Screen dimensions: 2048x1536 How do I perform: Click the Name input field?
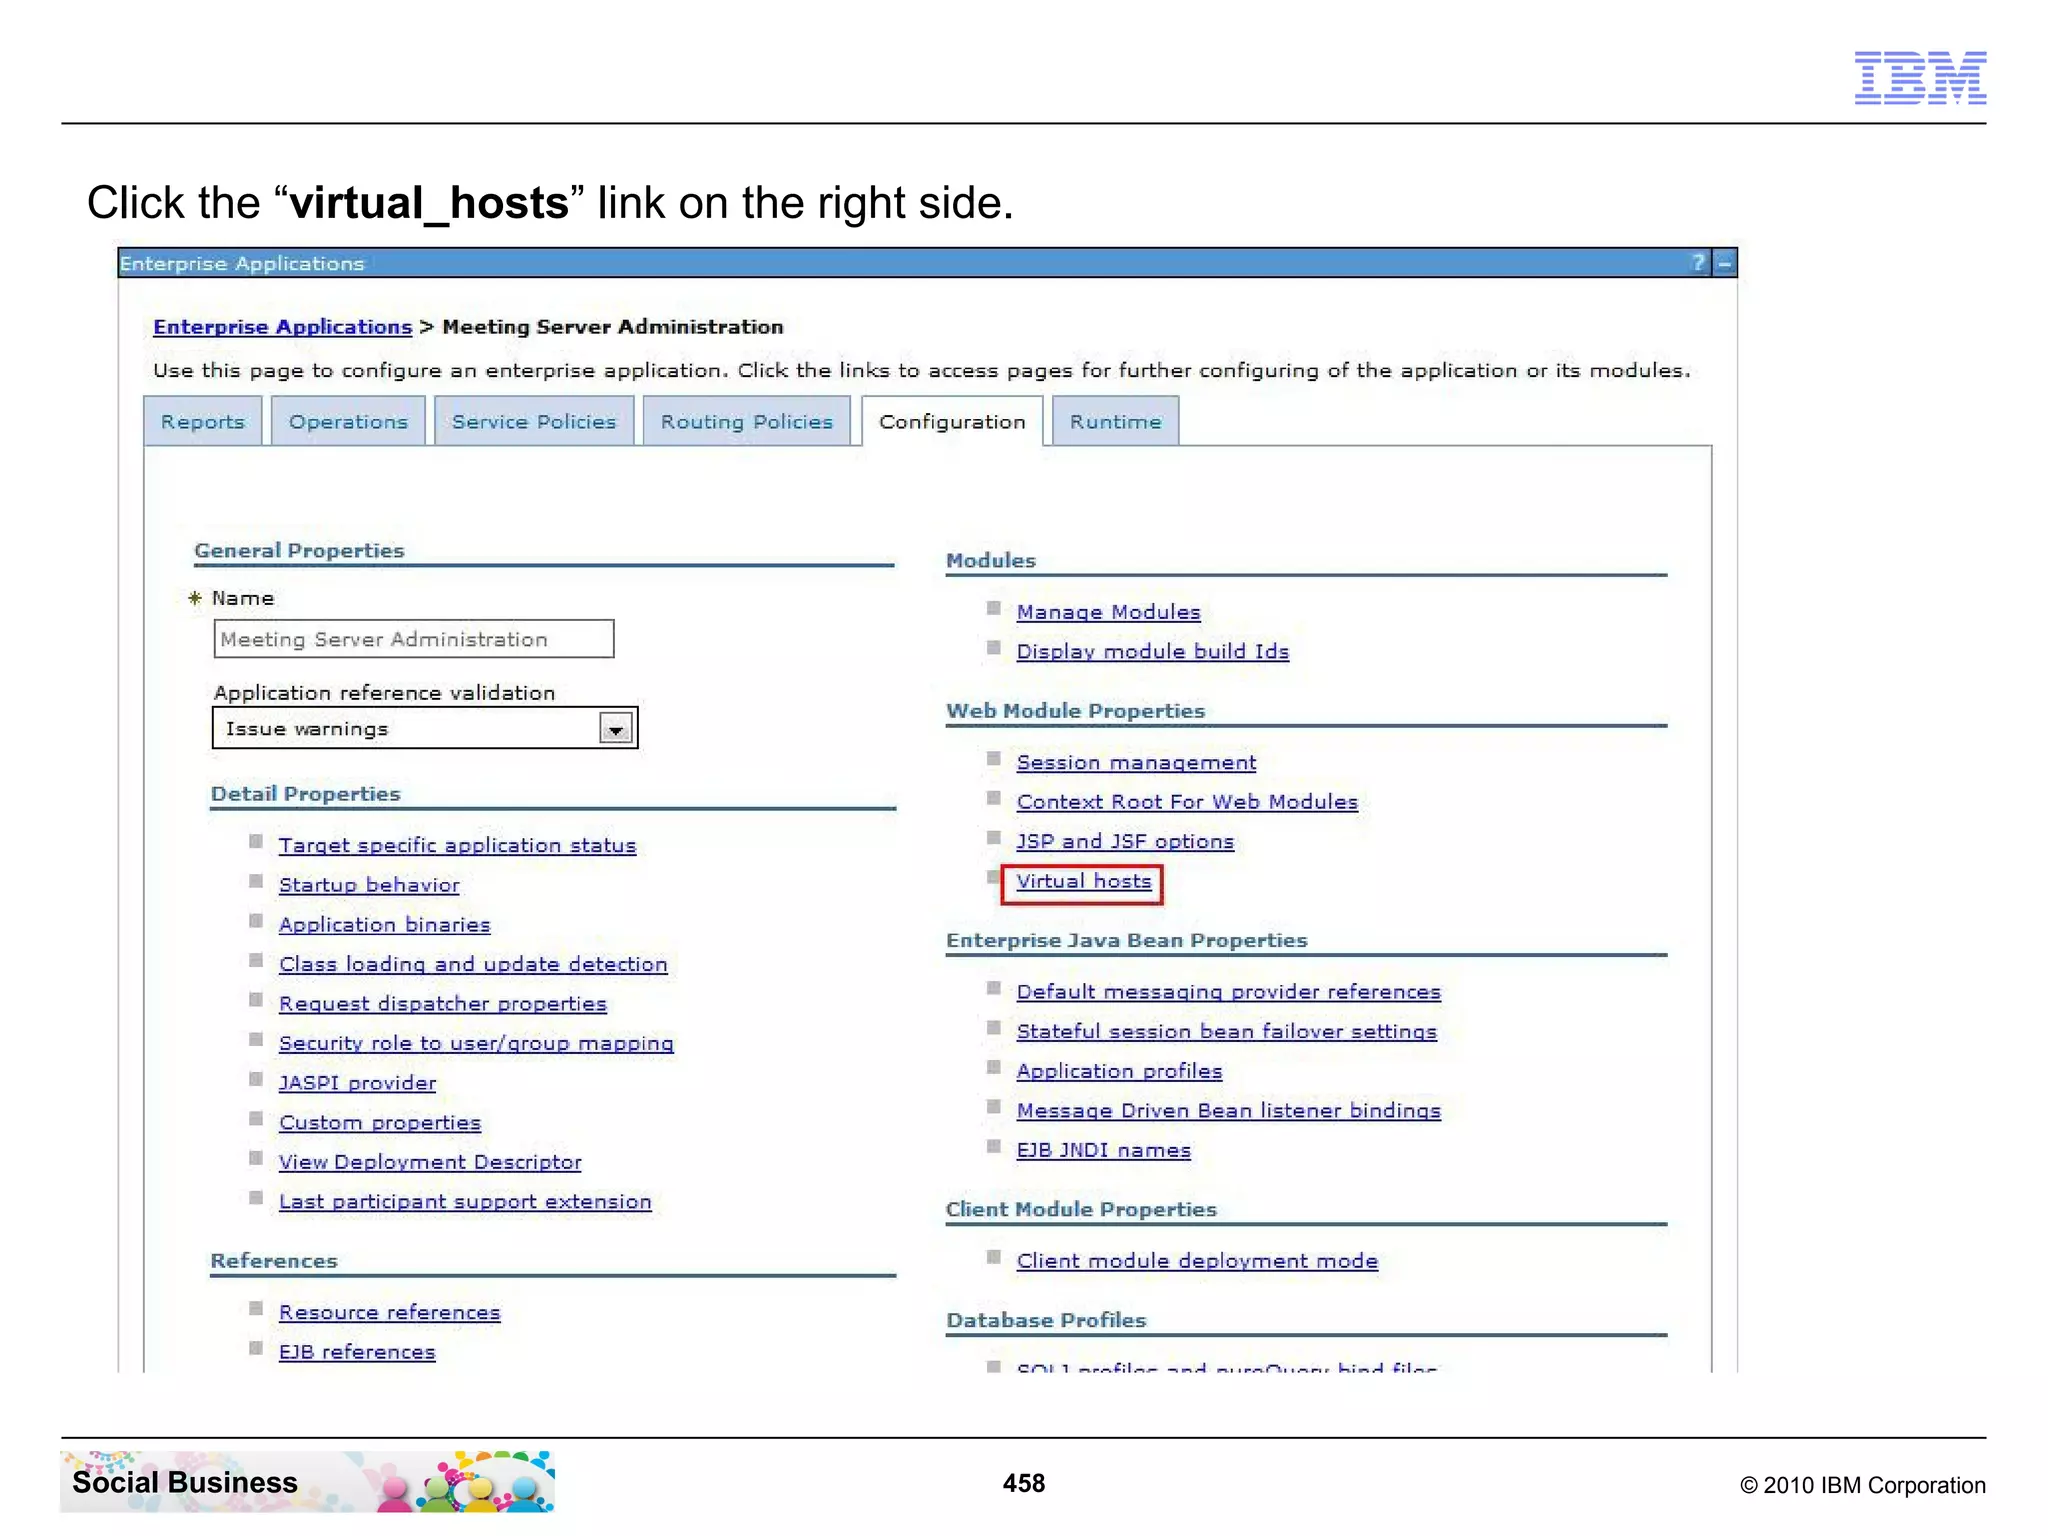click(414, 639)
